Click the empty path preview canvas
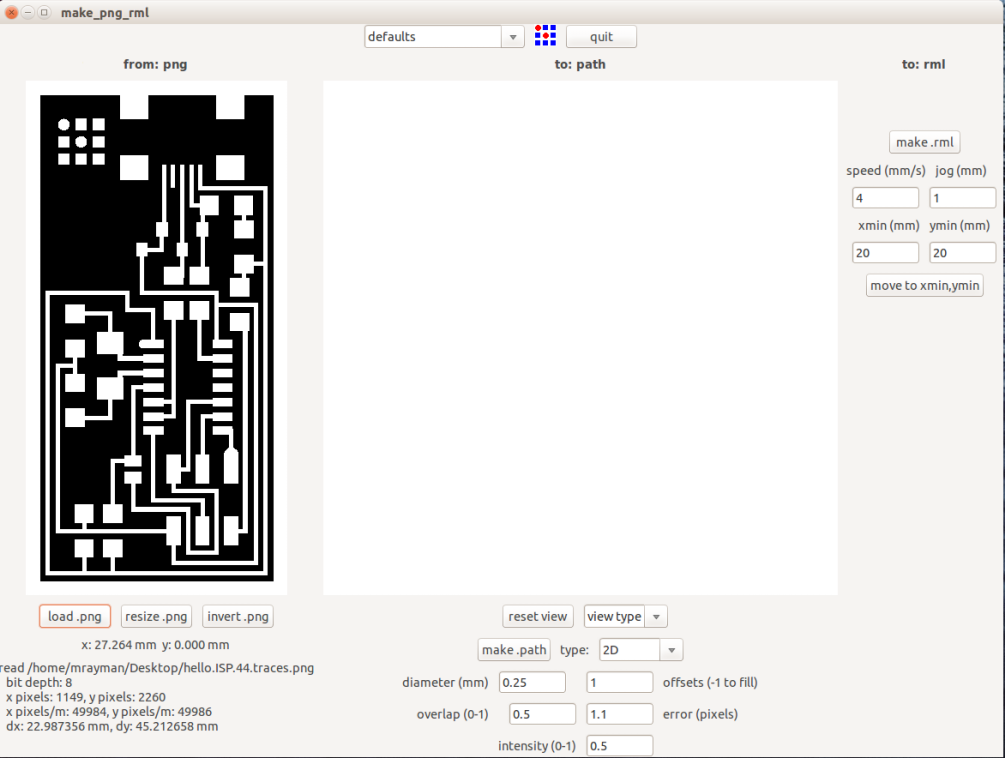Viewport: 1005px width, 758px height. tap(580, 338)
